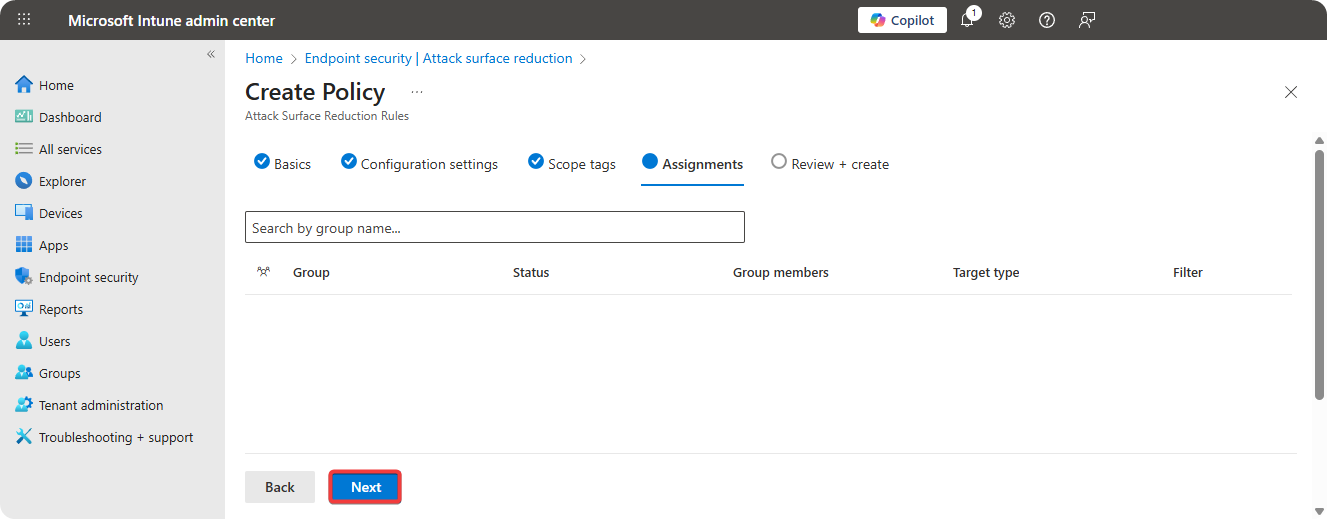
Task: Open Tenant administration in the sidebar
Action: (x=100, y=405)
